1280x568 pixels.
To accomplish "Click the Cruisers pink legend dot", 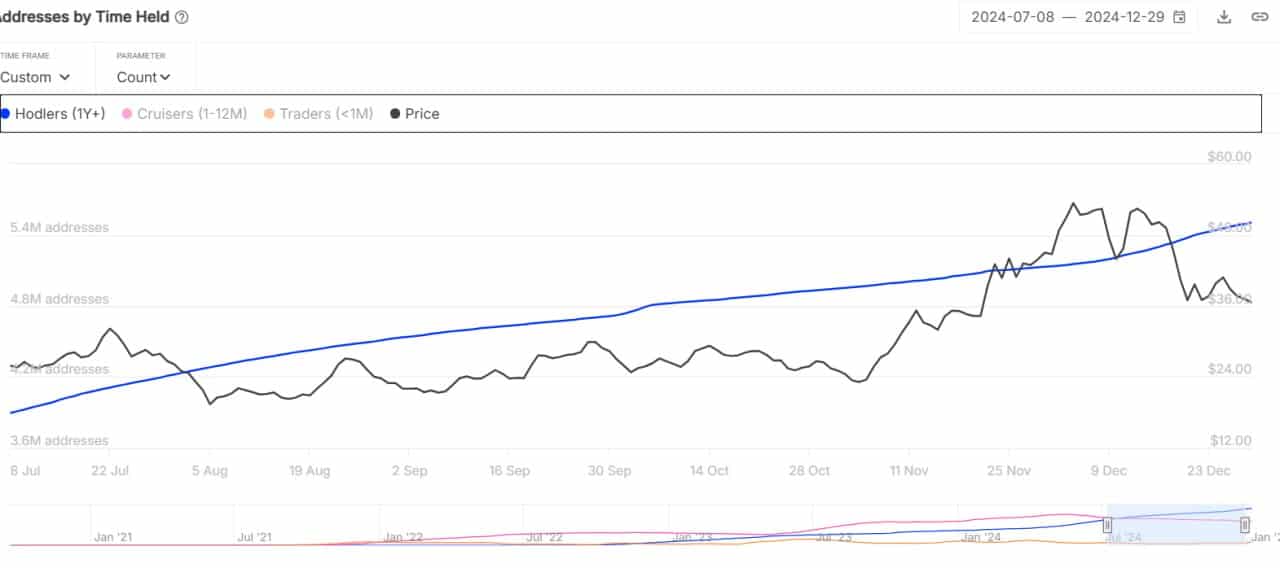I will coord(127,114).
